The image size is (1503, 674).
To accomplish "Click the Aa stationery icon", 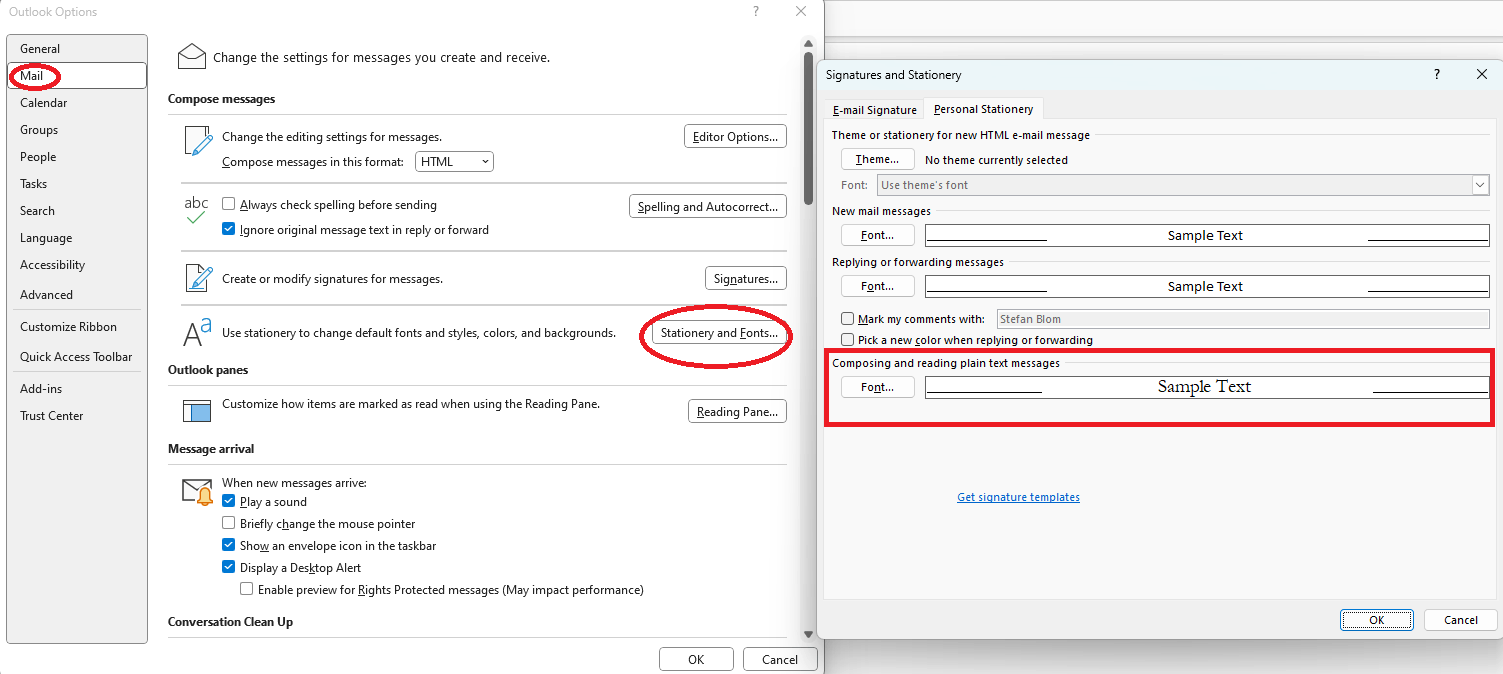I will tap(193, 330).
